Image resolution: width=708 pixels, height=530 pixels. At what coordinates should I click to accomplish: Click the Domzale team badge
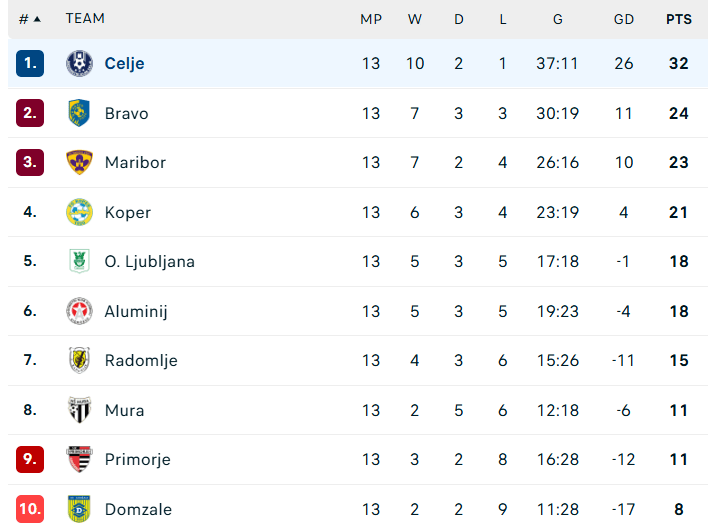click(79, 509)
